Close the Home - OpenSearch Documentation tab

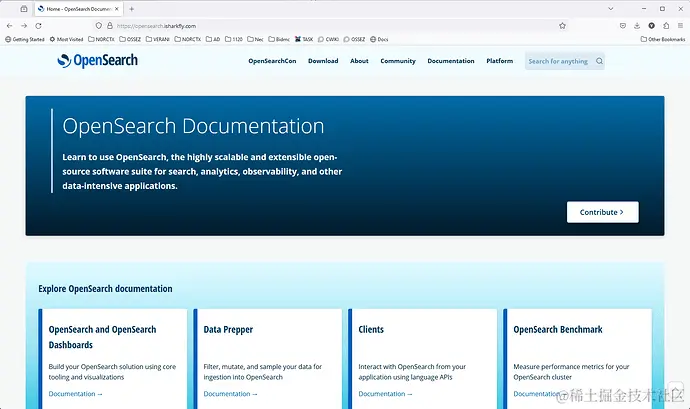pyautogui.click(x=117, y=9)
